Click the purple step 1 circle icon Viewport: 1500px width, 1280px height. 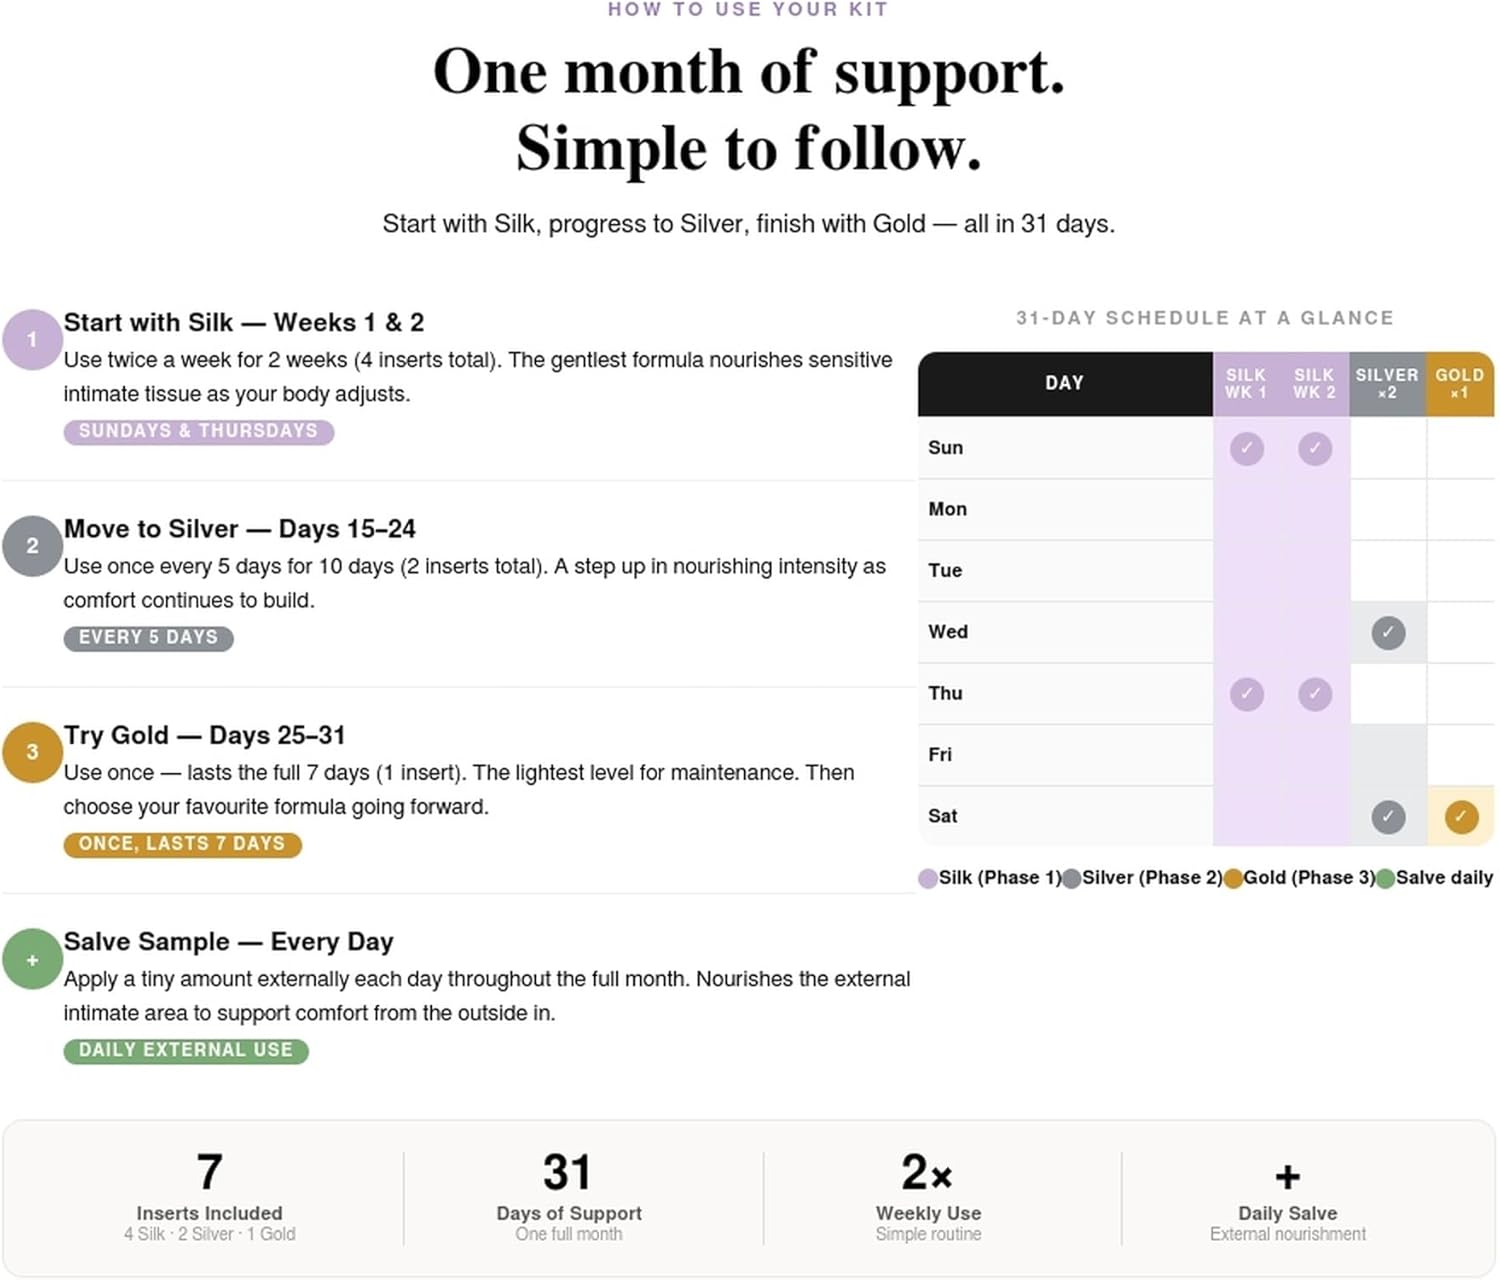(32, 340)
